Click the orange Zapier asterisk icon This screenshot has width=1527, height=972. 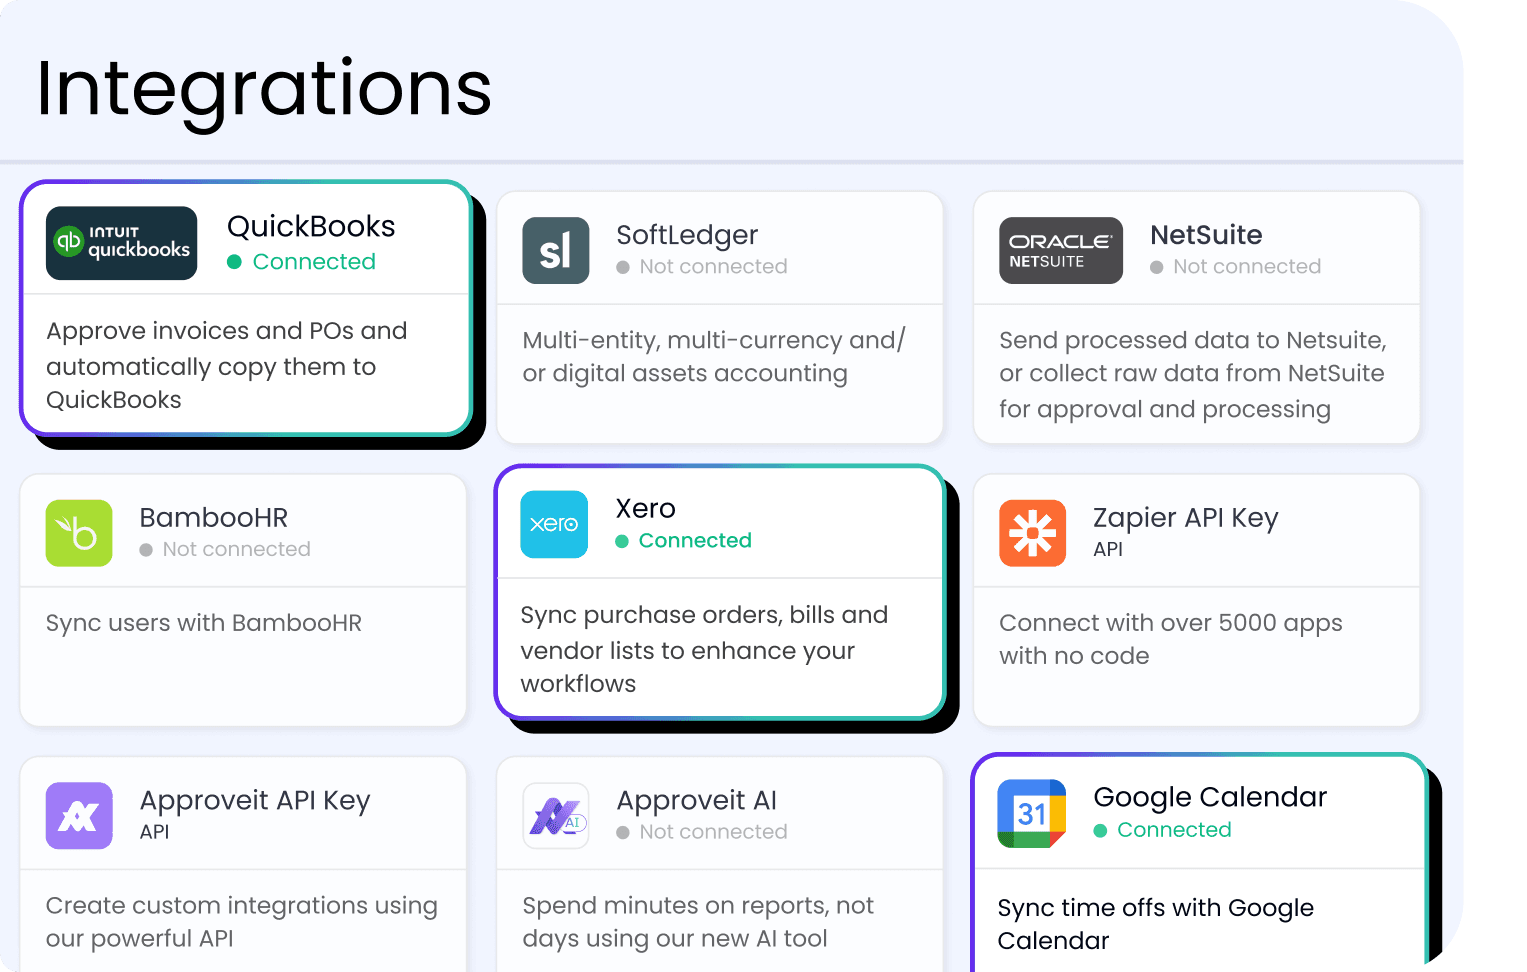(x=1033, y=533)
